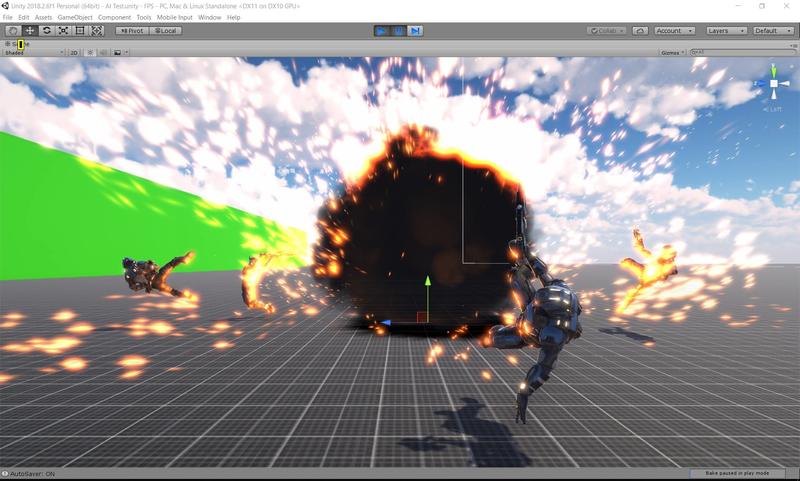Image resolution: width=800 pixels, height=481 pixels.
Task: Open the Edit menu
Action: coord(23,17)
